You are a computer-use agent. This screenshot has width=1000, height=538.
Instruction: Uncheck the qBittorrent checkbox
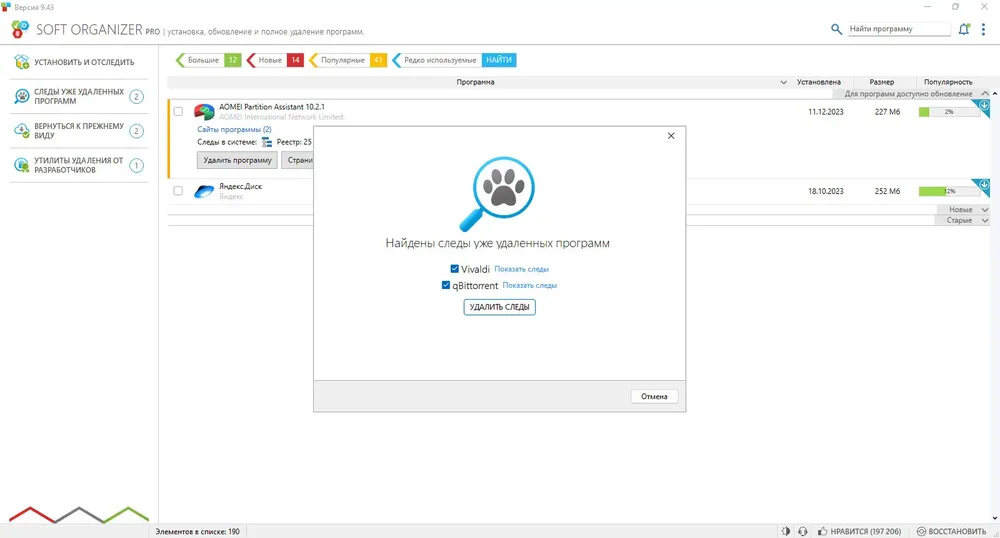tap(446, 285)
